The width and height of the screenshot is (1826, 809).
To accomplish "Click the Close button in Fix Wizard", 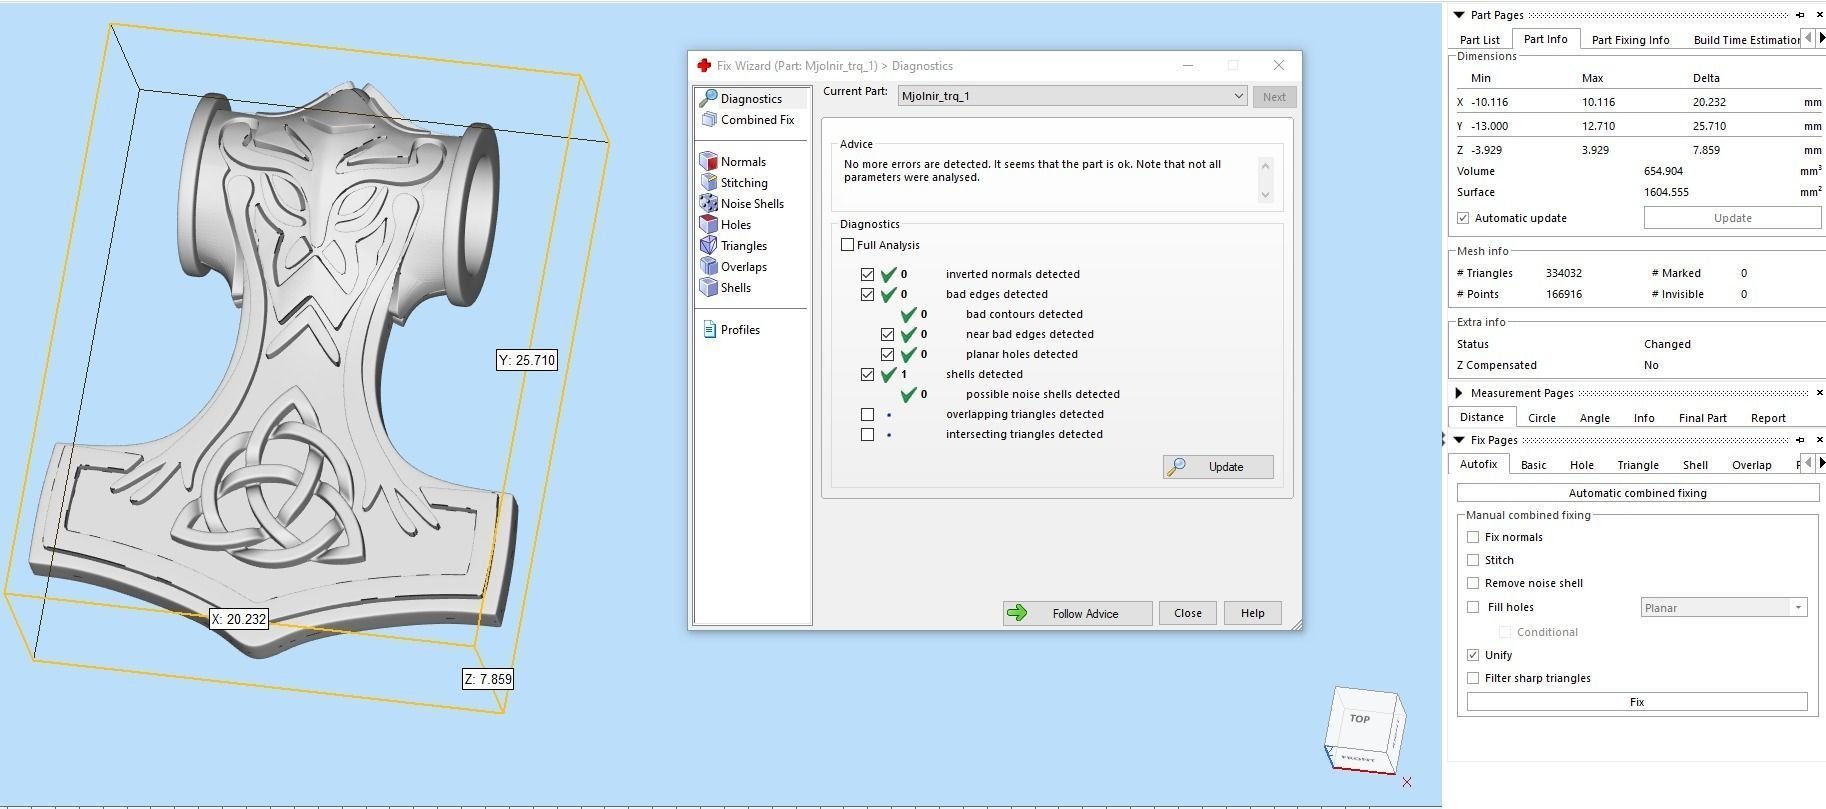I will pos(1187,613).
